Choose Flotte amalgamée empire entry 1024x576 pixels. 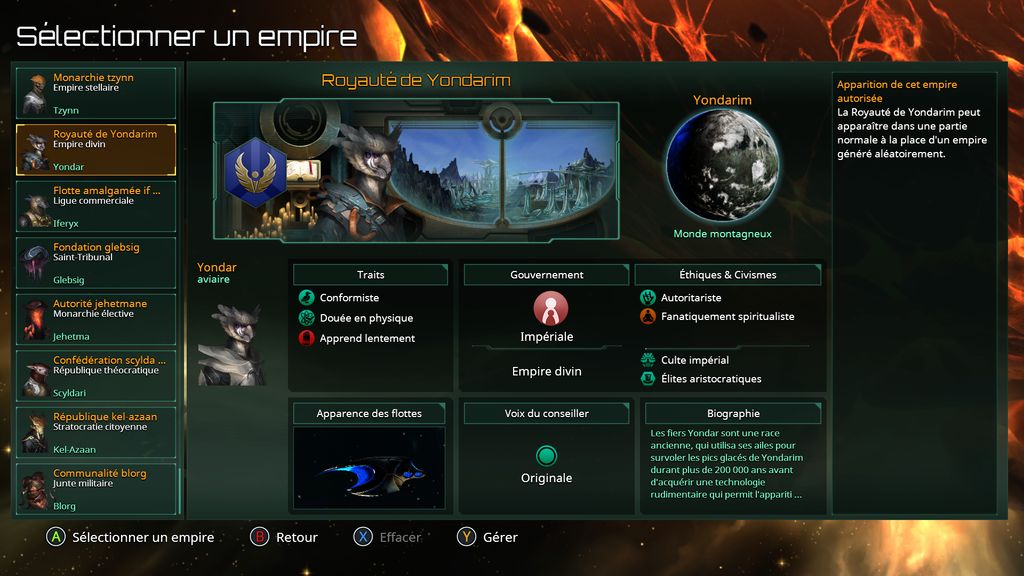(96, 206)
